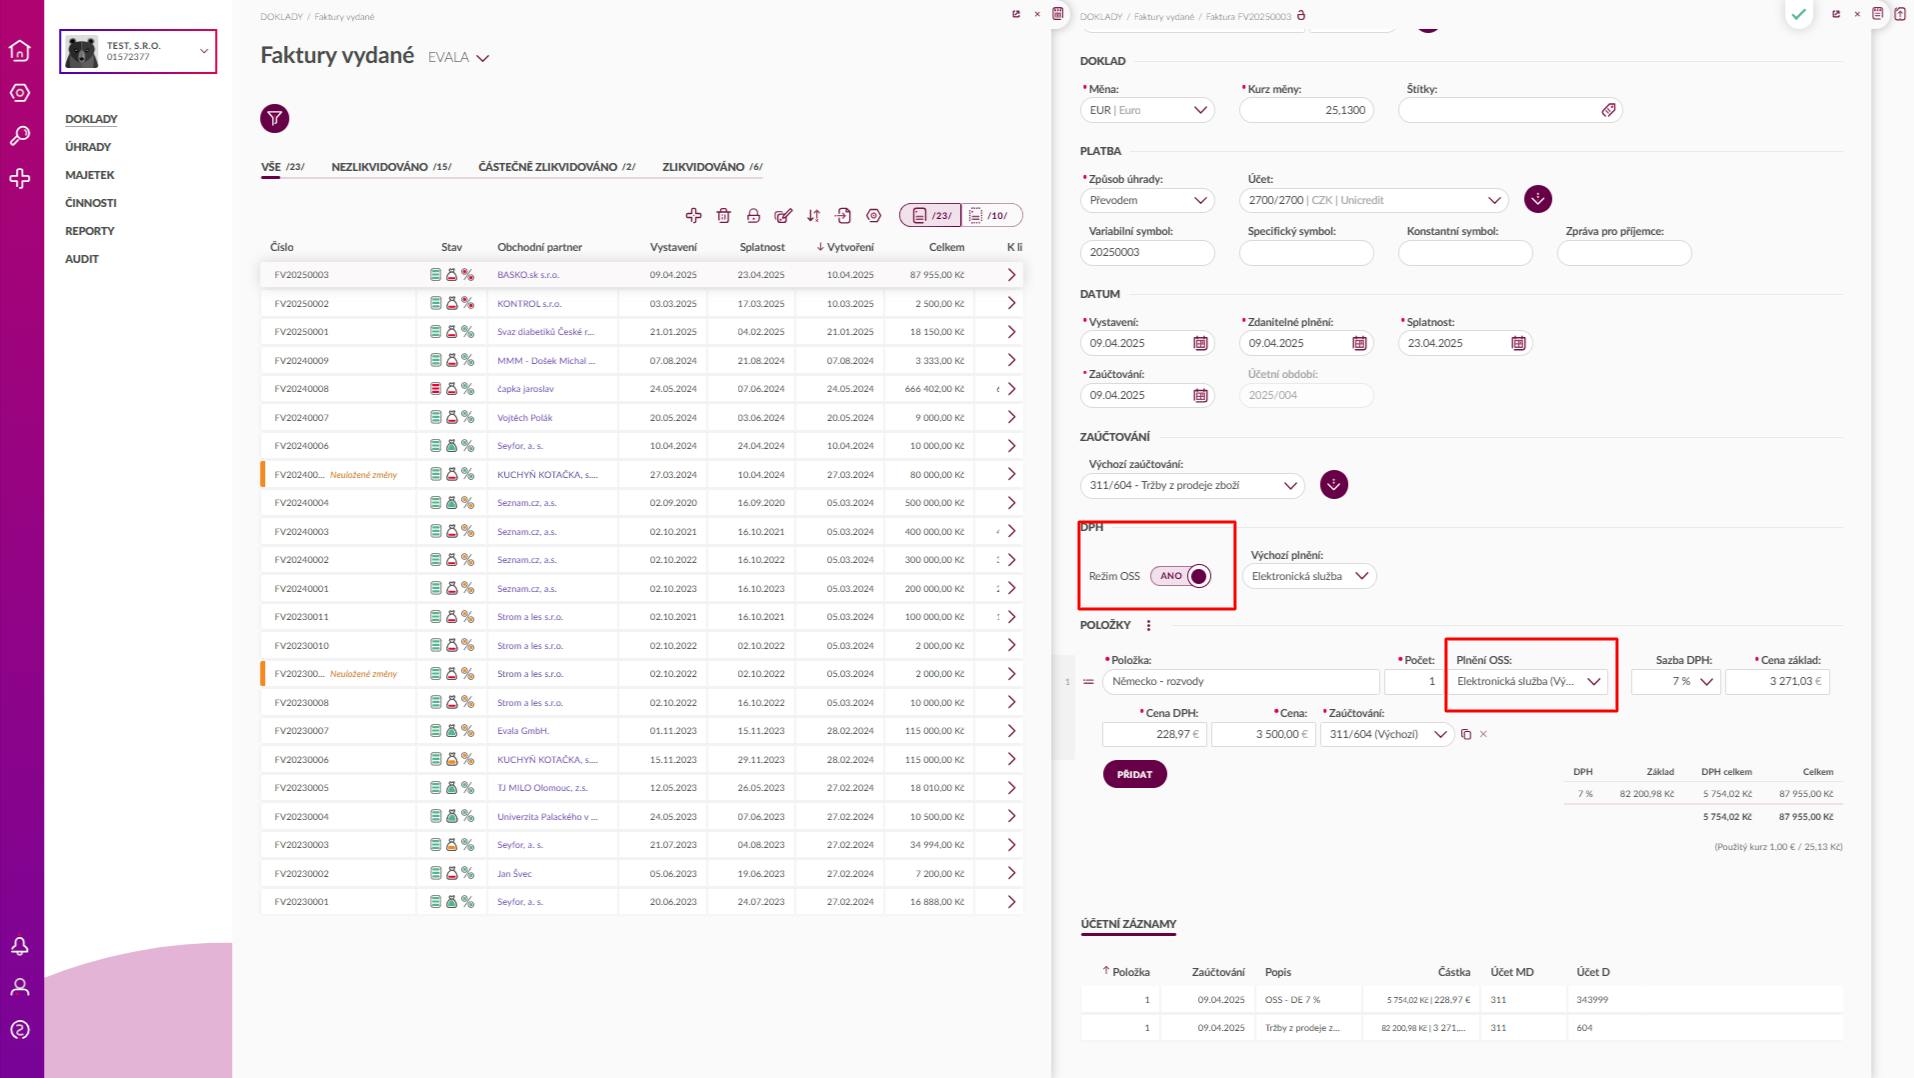This screenshot has height=1078, width=1914.
Task: Confirm invoice with the green checkmark
Action: (1799, 14)
